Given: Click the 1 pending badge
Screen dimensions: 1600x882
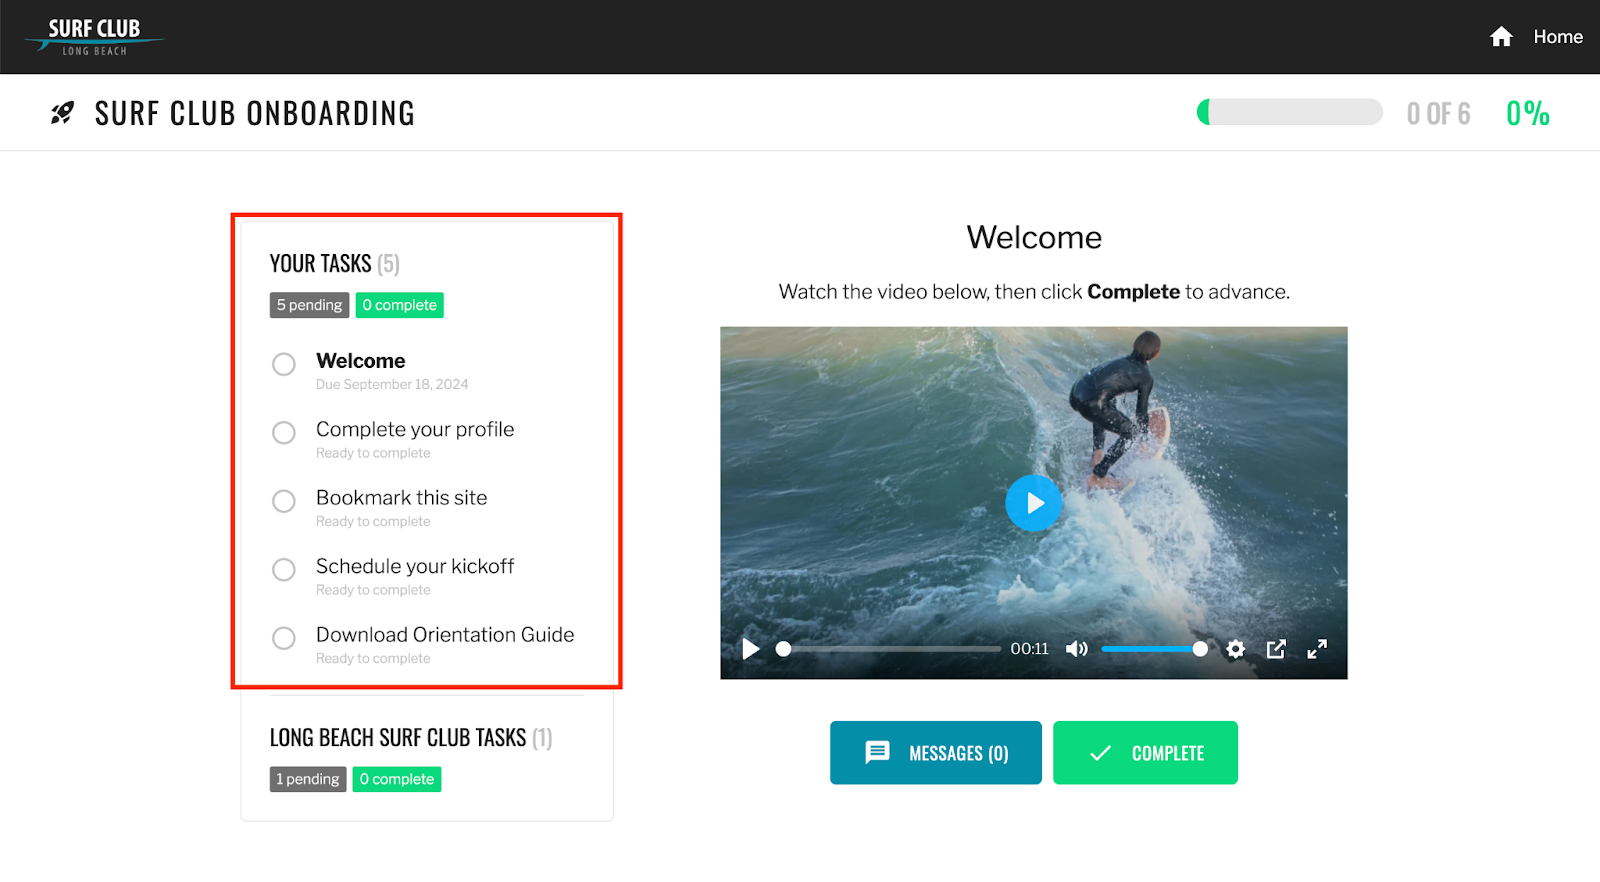Looking at the screenshot, I should tap(308, 779).
